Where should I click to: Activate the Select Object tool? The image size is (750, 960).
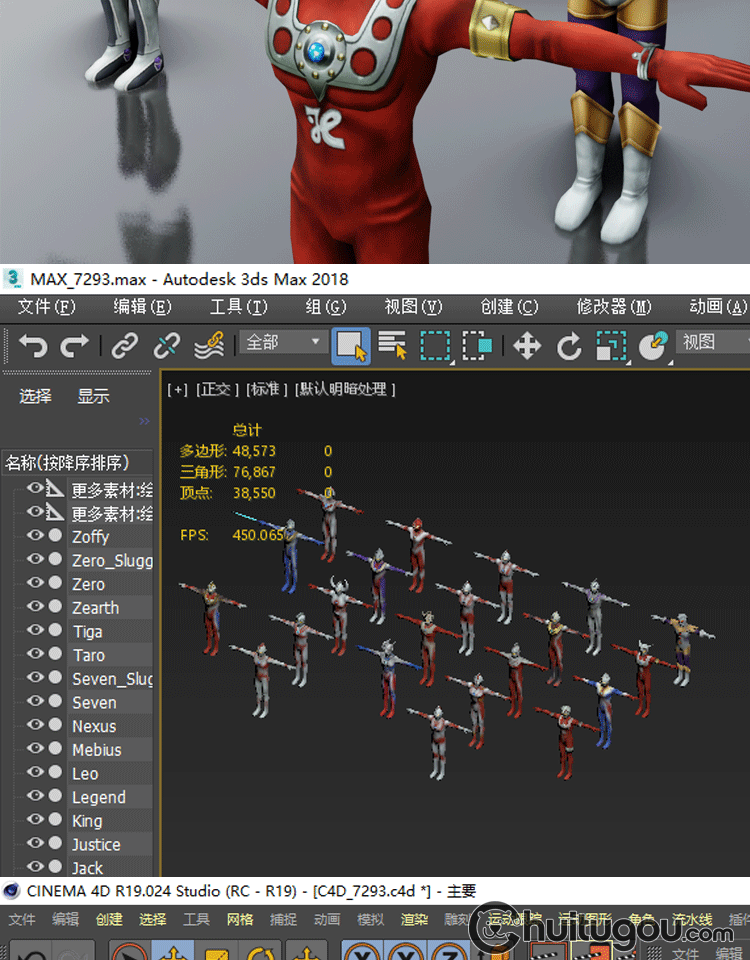point(350,346)
